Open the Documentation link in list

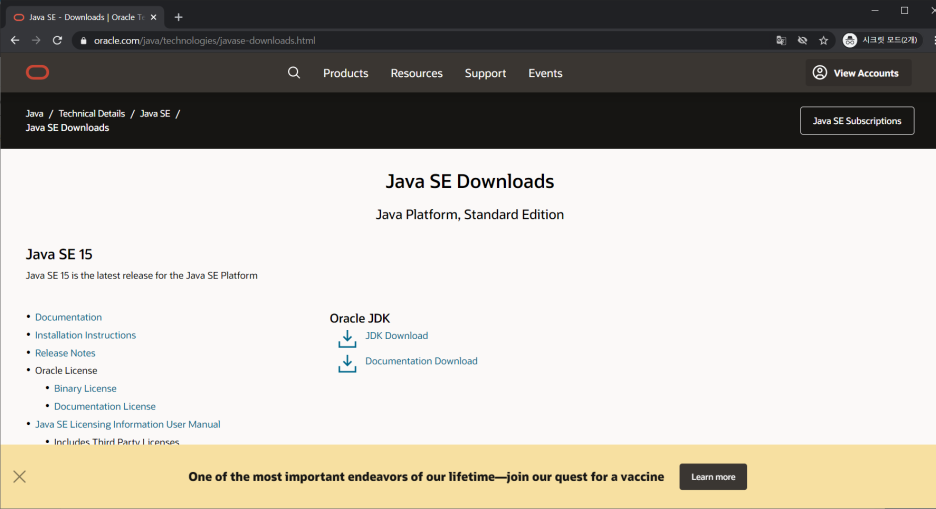click(68, 317)
